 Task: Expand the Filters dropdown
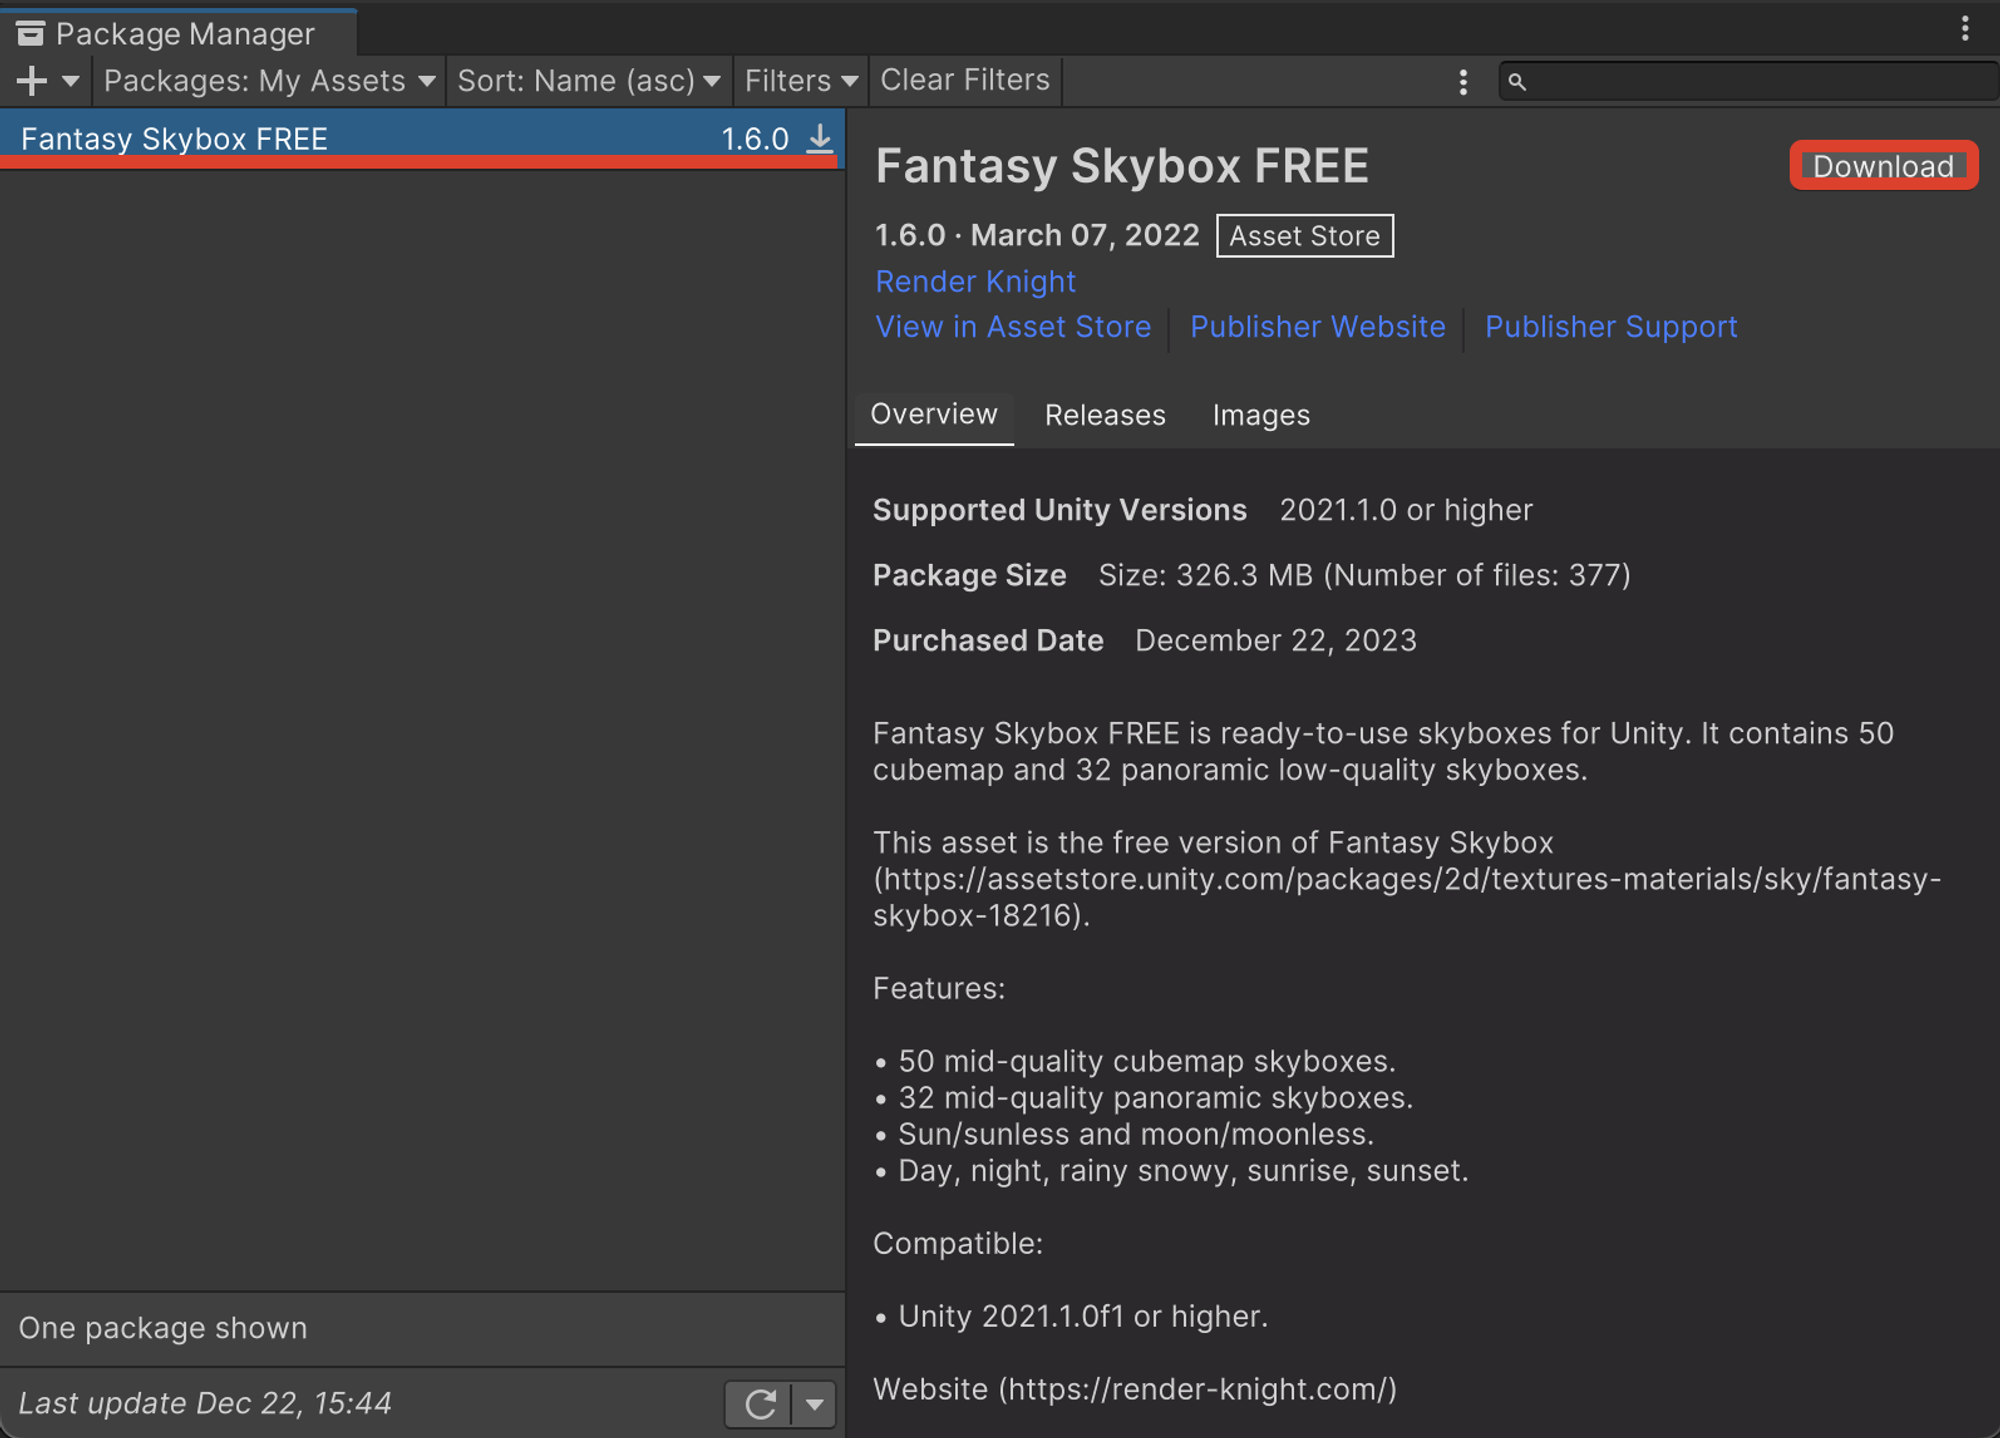pyautogui.click(x=801, y=81)
